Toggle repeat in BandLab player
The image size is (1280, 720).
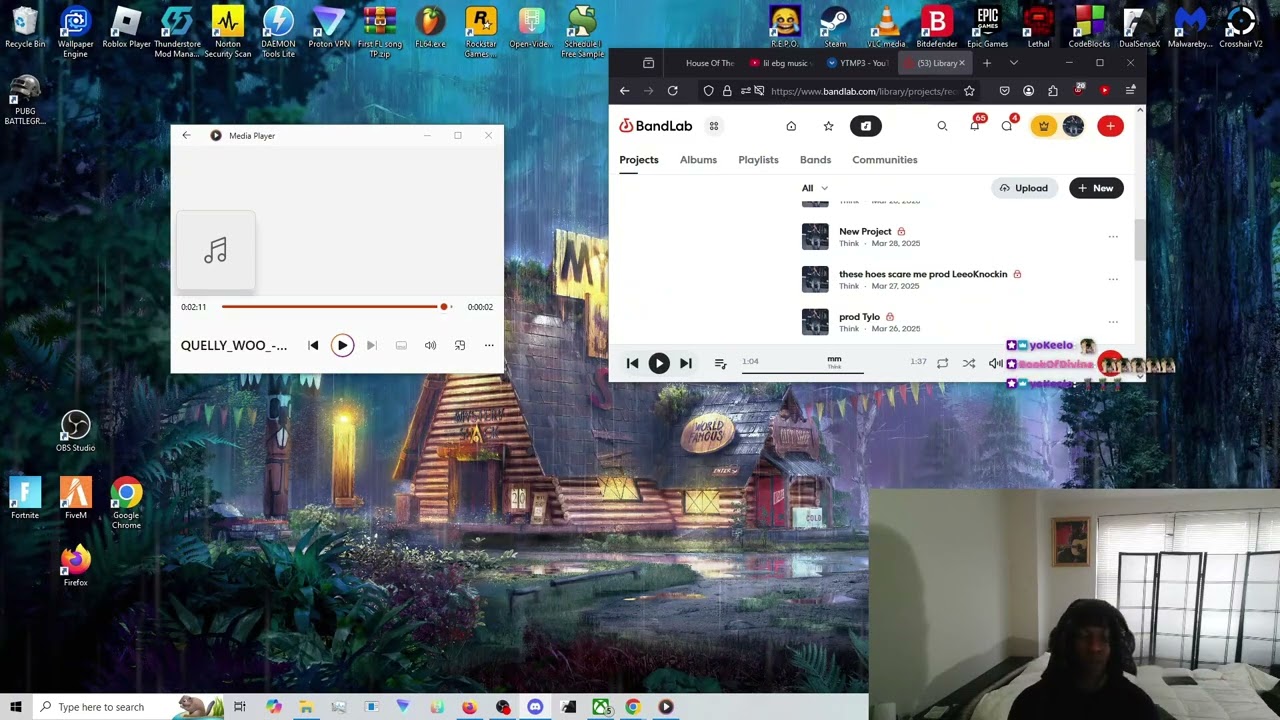pyautogui.click(x=942, y=363)
